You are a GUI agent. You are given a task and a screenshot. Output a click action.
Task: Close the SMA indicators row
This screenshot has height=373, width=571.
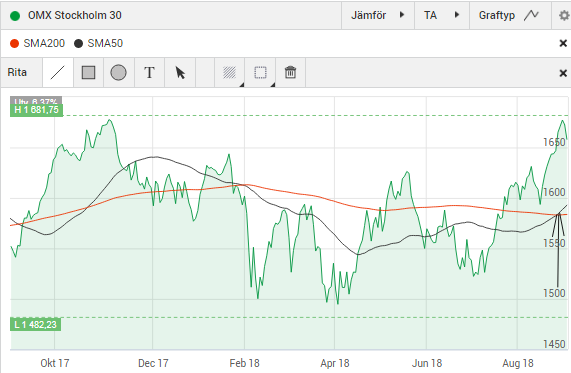click(563, 43)
